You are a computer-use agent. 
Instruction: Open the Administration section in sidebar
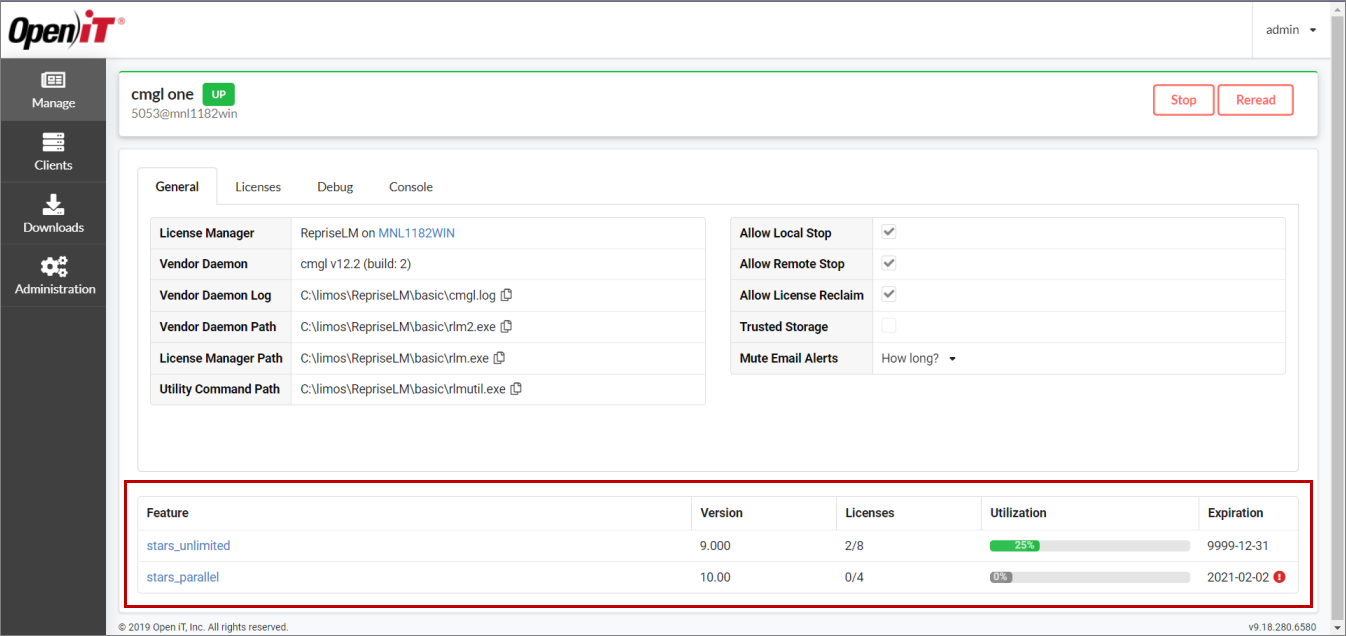coord(53,276)
